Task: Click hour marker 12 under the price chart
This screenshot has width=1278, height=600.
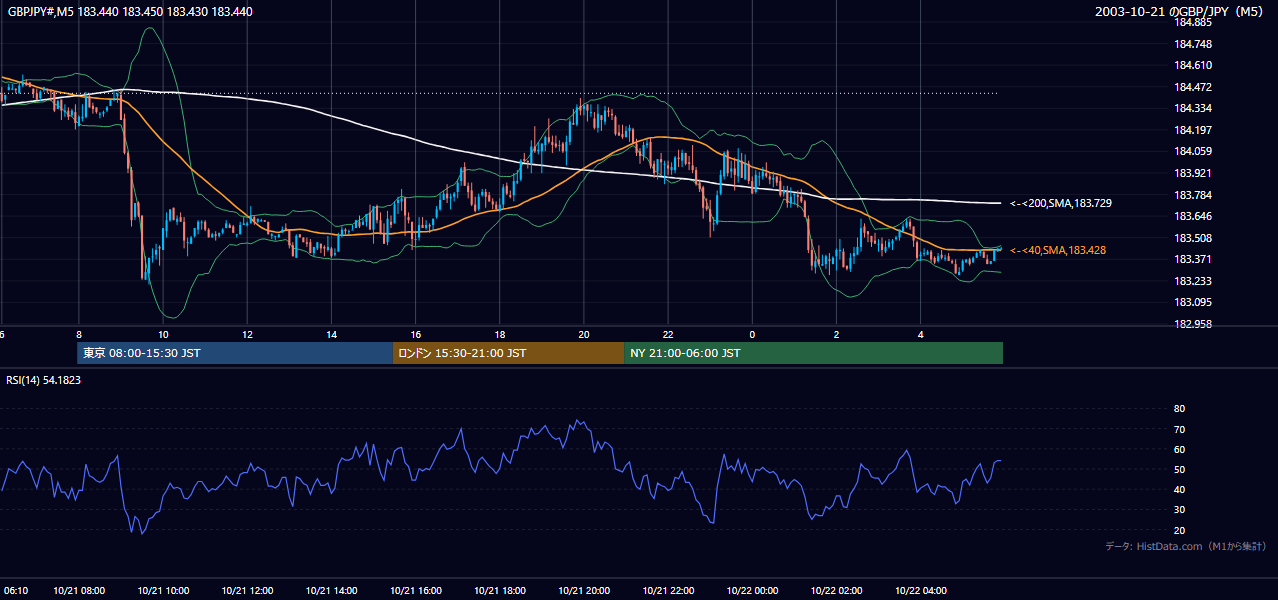Action: click(247, 335)
